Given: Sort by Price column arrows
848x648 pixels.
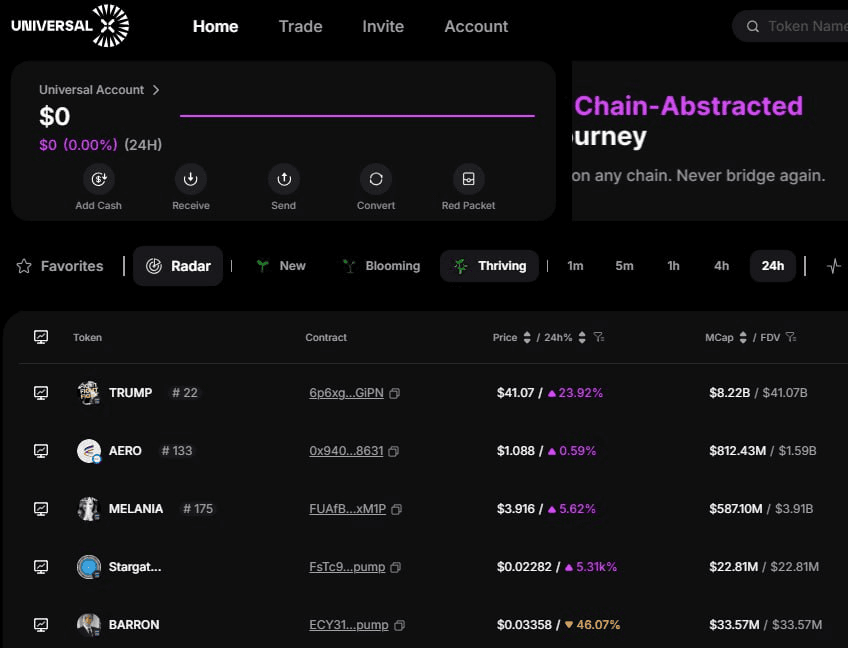Looking at the screenshot, I should pos(527,337).
